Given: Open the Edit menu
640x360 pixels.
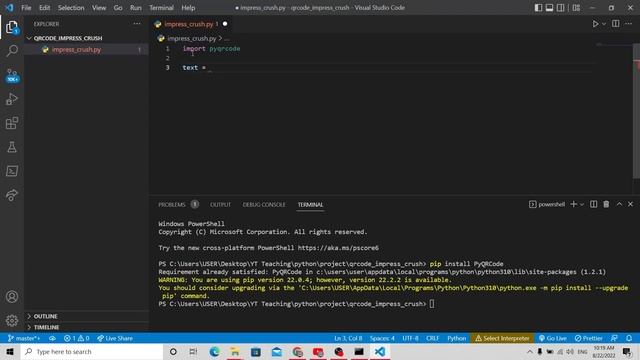Looking at the screenshot, I should [x=44, y=8].
